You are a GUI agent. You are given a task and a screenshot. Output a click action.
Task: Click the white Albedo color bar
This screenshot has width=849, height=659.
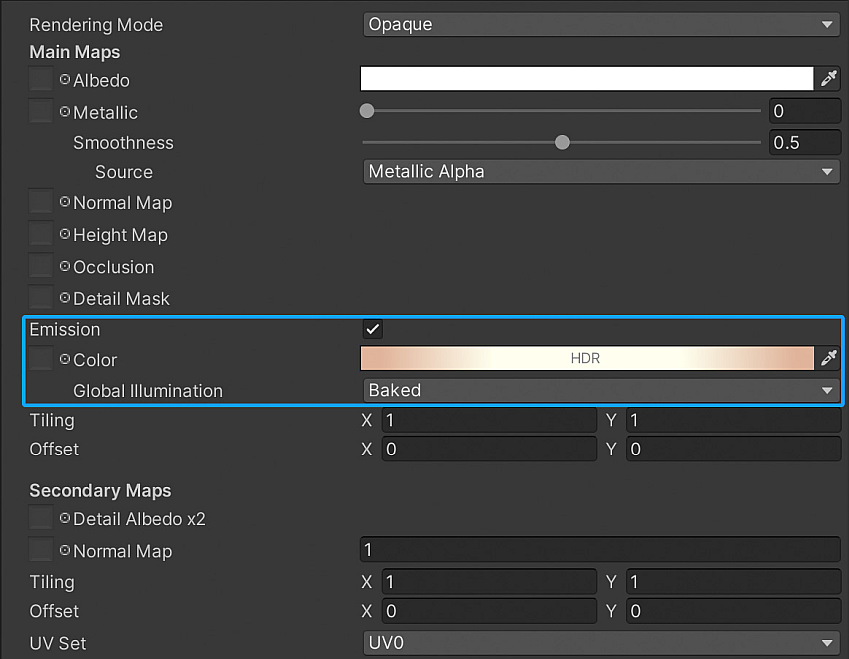(586, 78)
